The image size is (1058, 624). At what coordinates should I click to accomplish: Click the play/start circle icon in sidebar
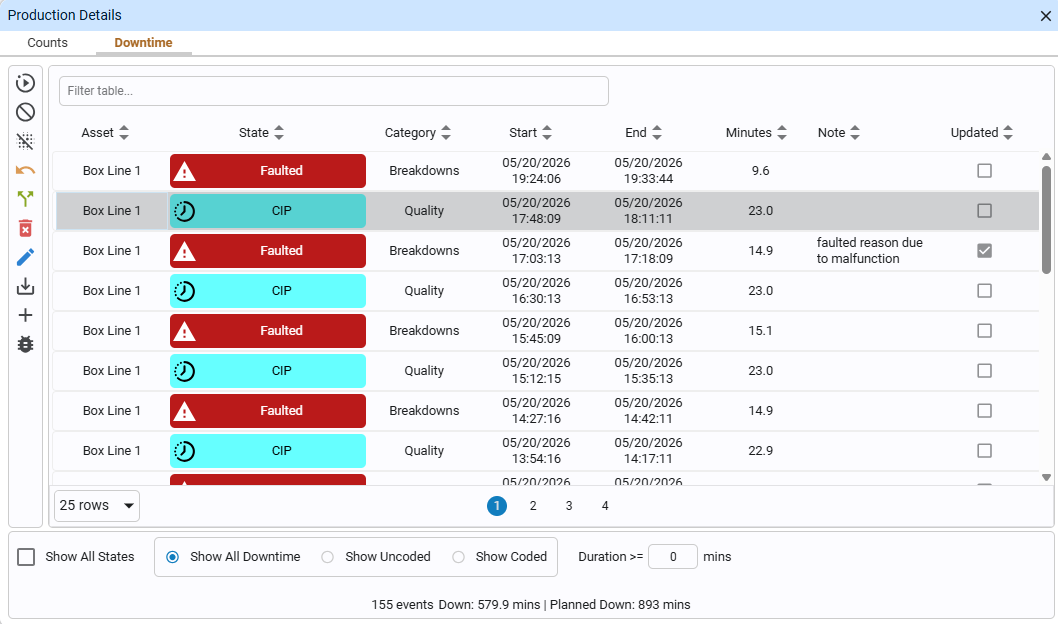[25, 83]
